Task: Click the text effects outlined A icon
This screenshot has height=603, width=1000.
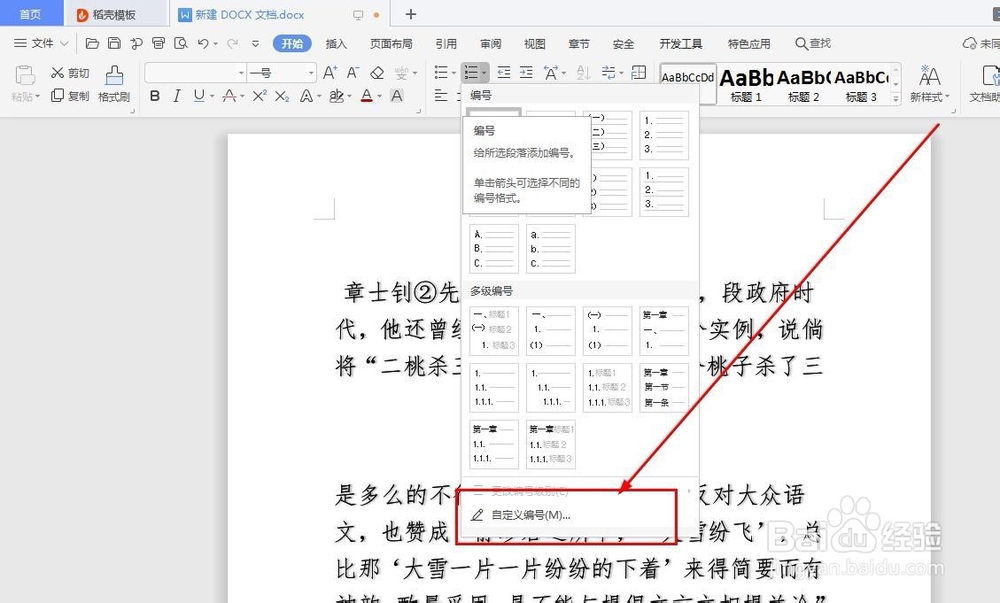Action: (x=306, y=96)
